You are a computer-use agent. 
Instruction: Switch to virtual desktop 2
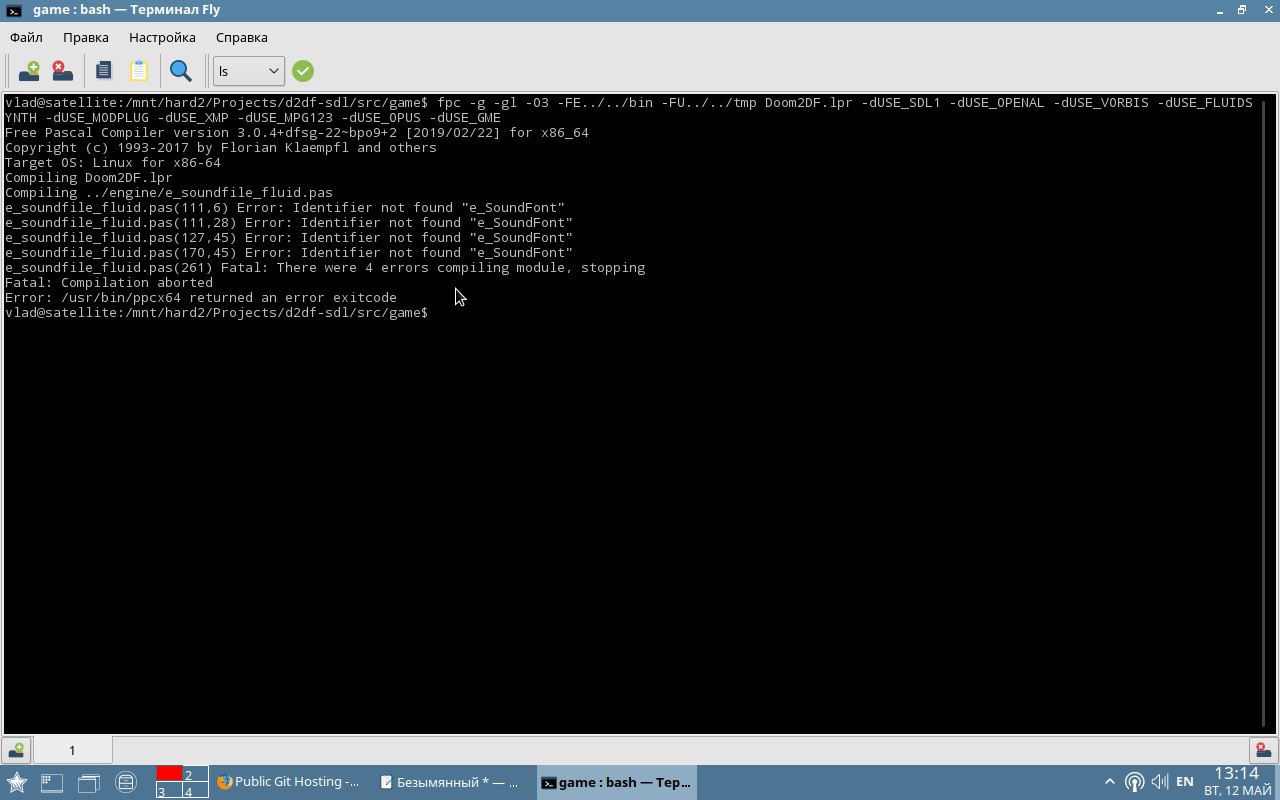[x=195, y=774]
